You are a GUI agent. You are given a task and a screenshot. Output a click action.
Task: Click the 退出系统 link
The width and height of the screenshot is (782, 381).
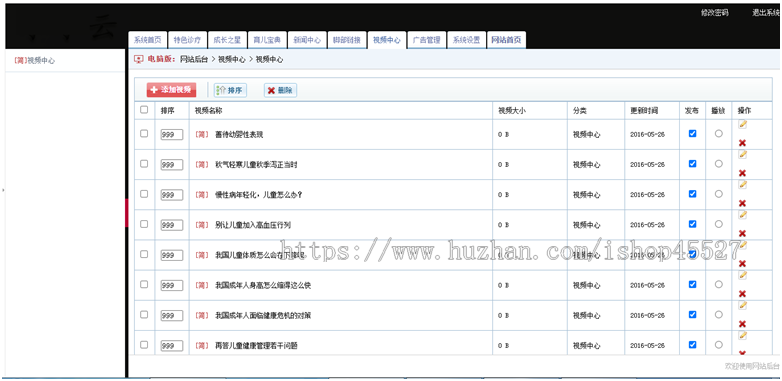click(766, 13)
